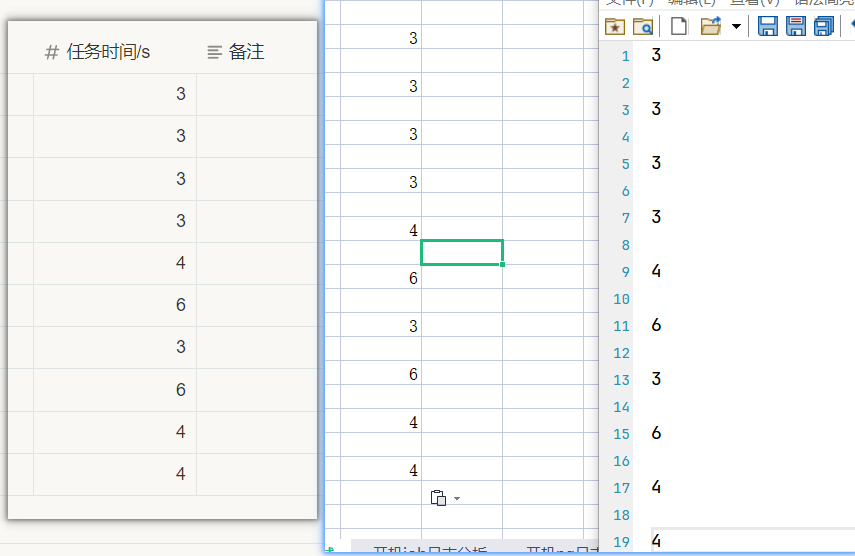Click line number 14 in editor gutter
This screenshot has height=556, width=855.
pos(622,407)
